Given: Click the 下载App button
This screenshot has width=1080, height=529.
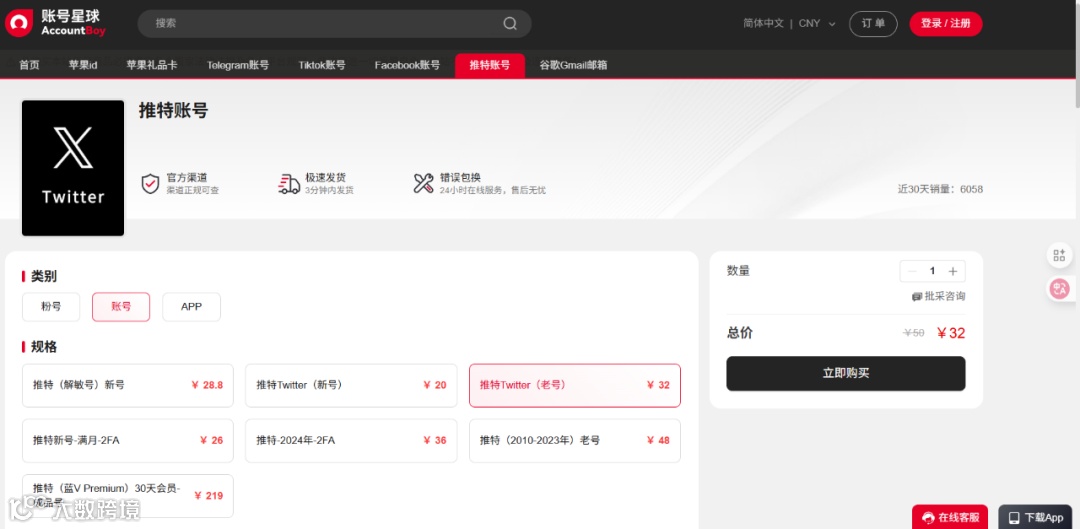Looking at the screenshot, I should tap(1035, 517).
